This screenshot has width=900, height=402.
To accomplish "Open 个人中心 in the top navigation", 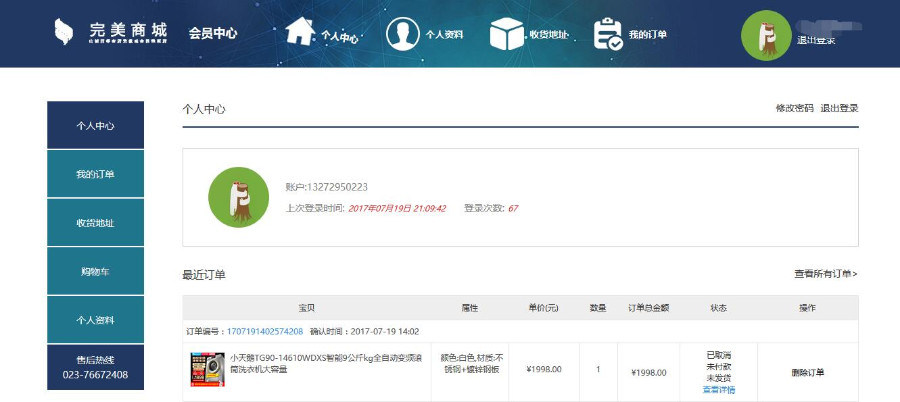I will click(x=340, y=37).
